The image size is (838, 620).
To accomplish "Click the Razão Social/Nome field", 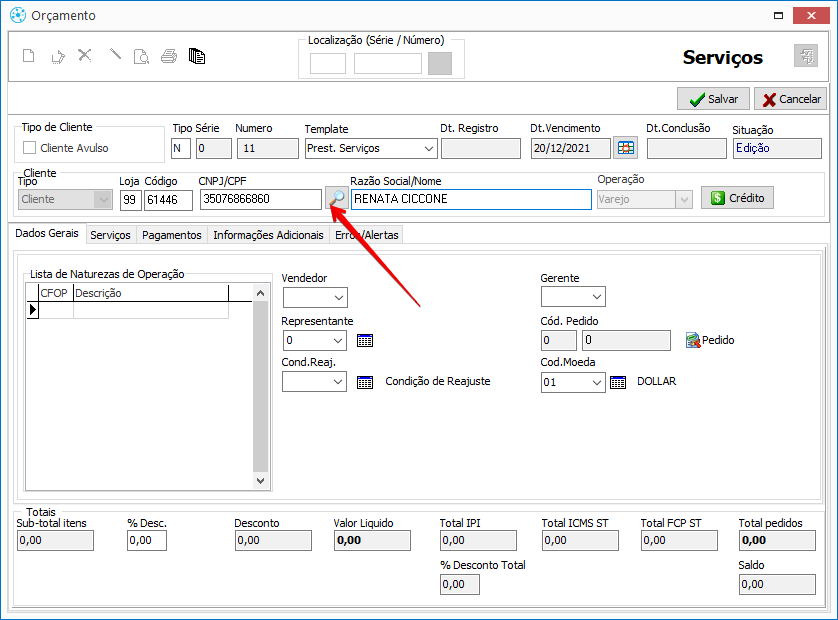I will (x=471, y=199).
